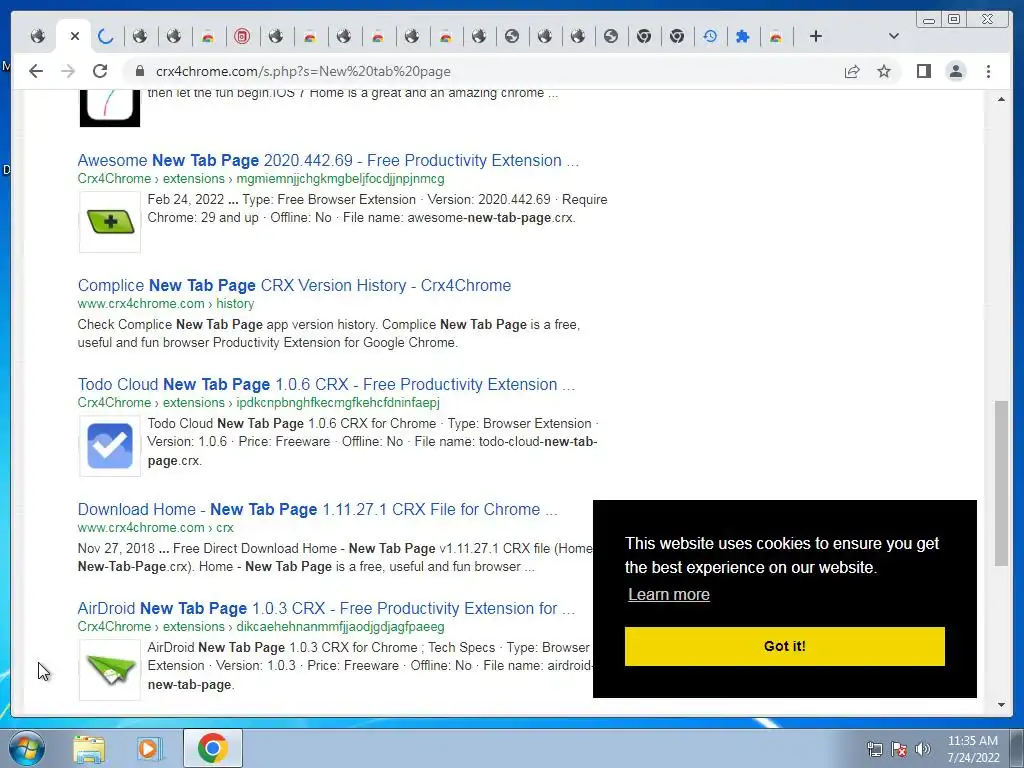Open Chrome three-dot menu
The width and height of the screenshot is (1024, 768).
(988, 71)
